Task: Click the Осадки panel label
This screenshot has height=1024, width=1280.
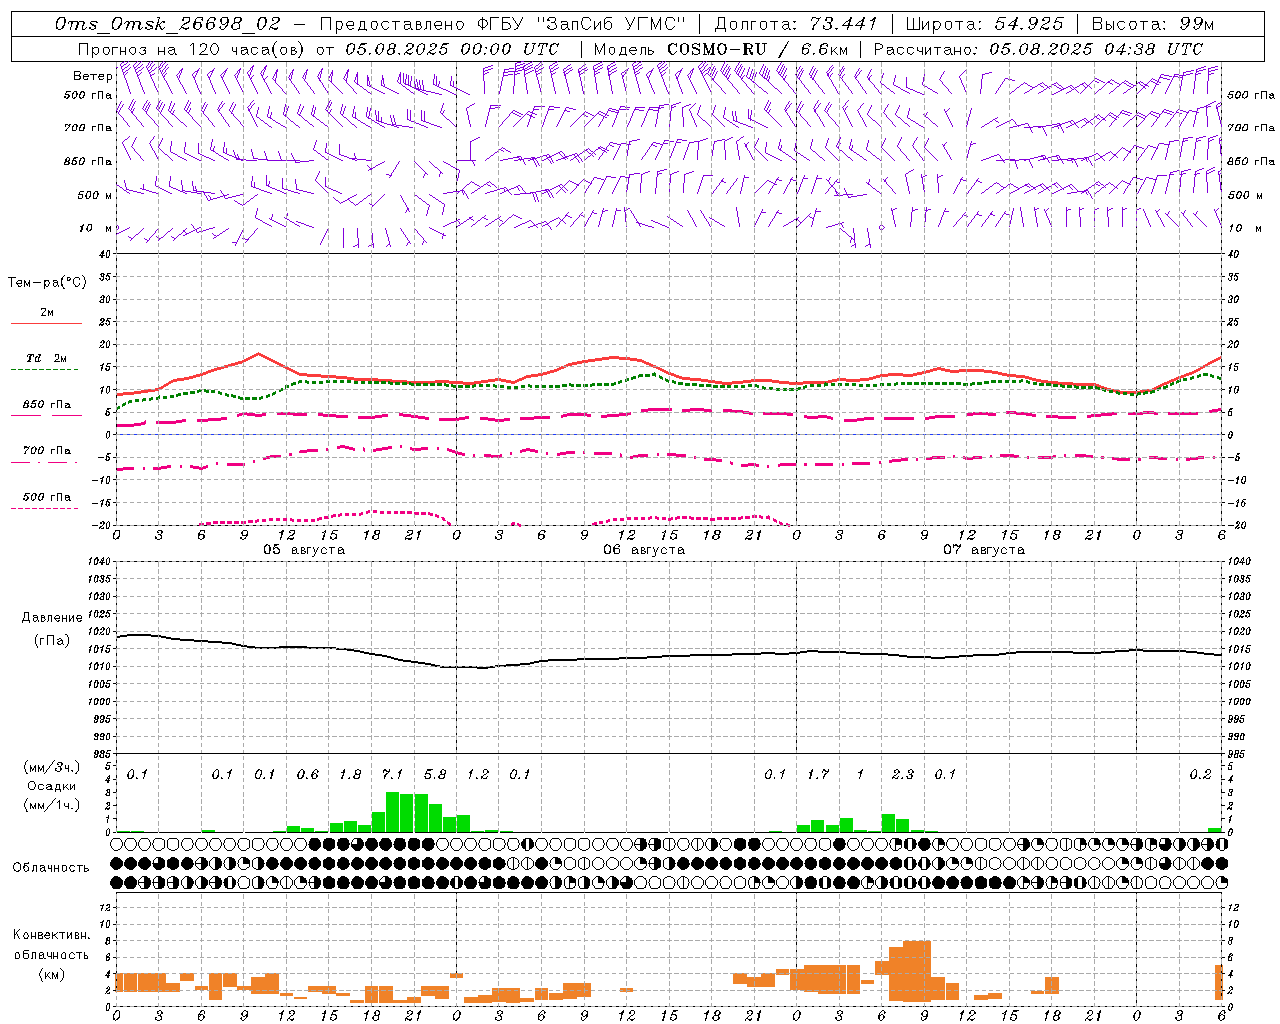Action: coord(52,786)
